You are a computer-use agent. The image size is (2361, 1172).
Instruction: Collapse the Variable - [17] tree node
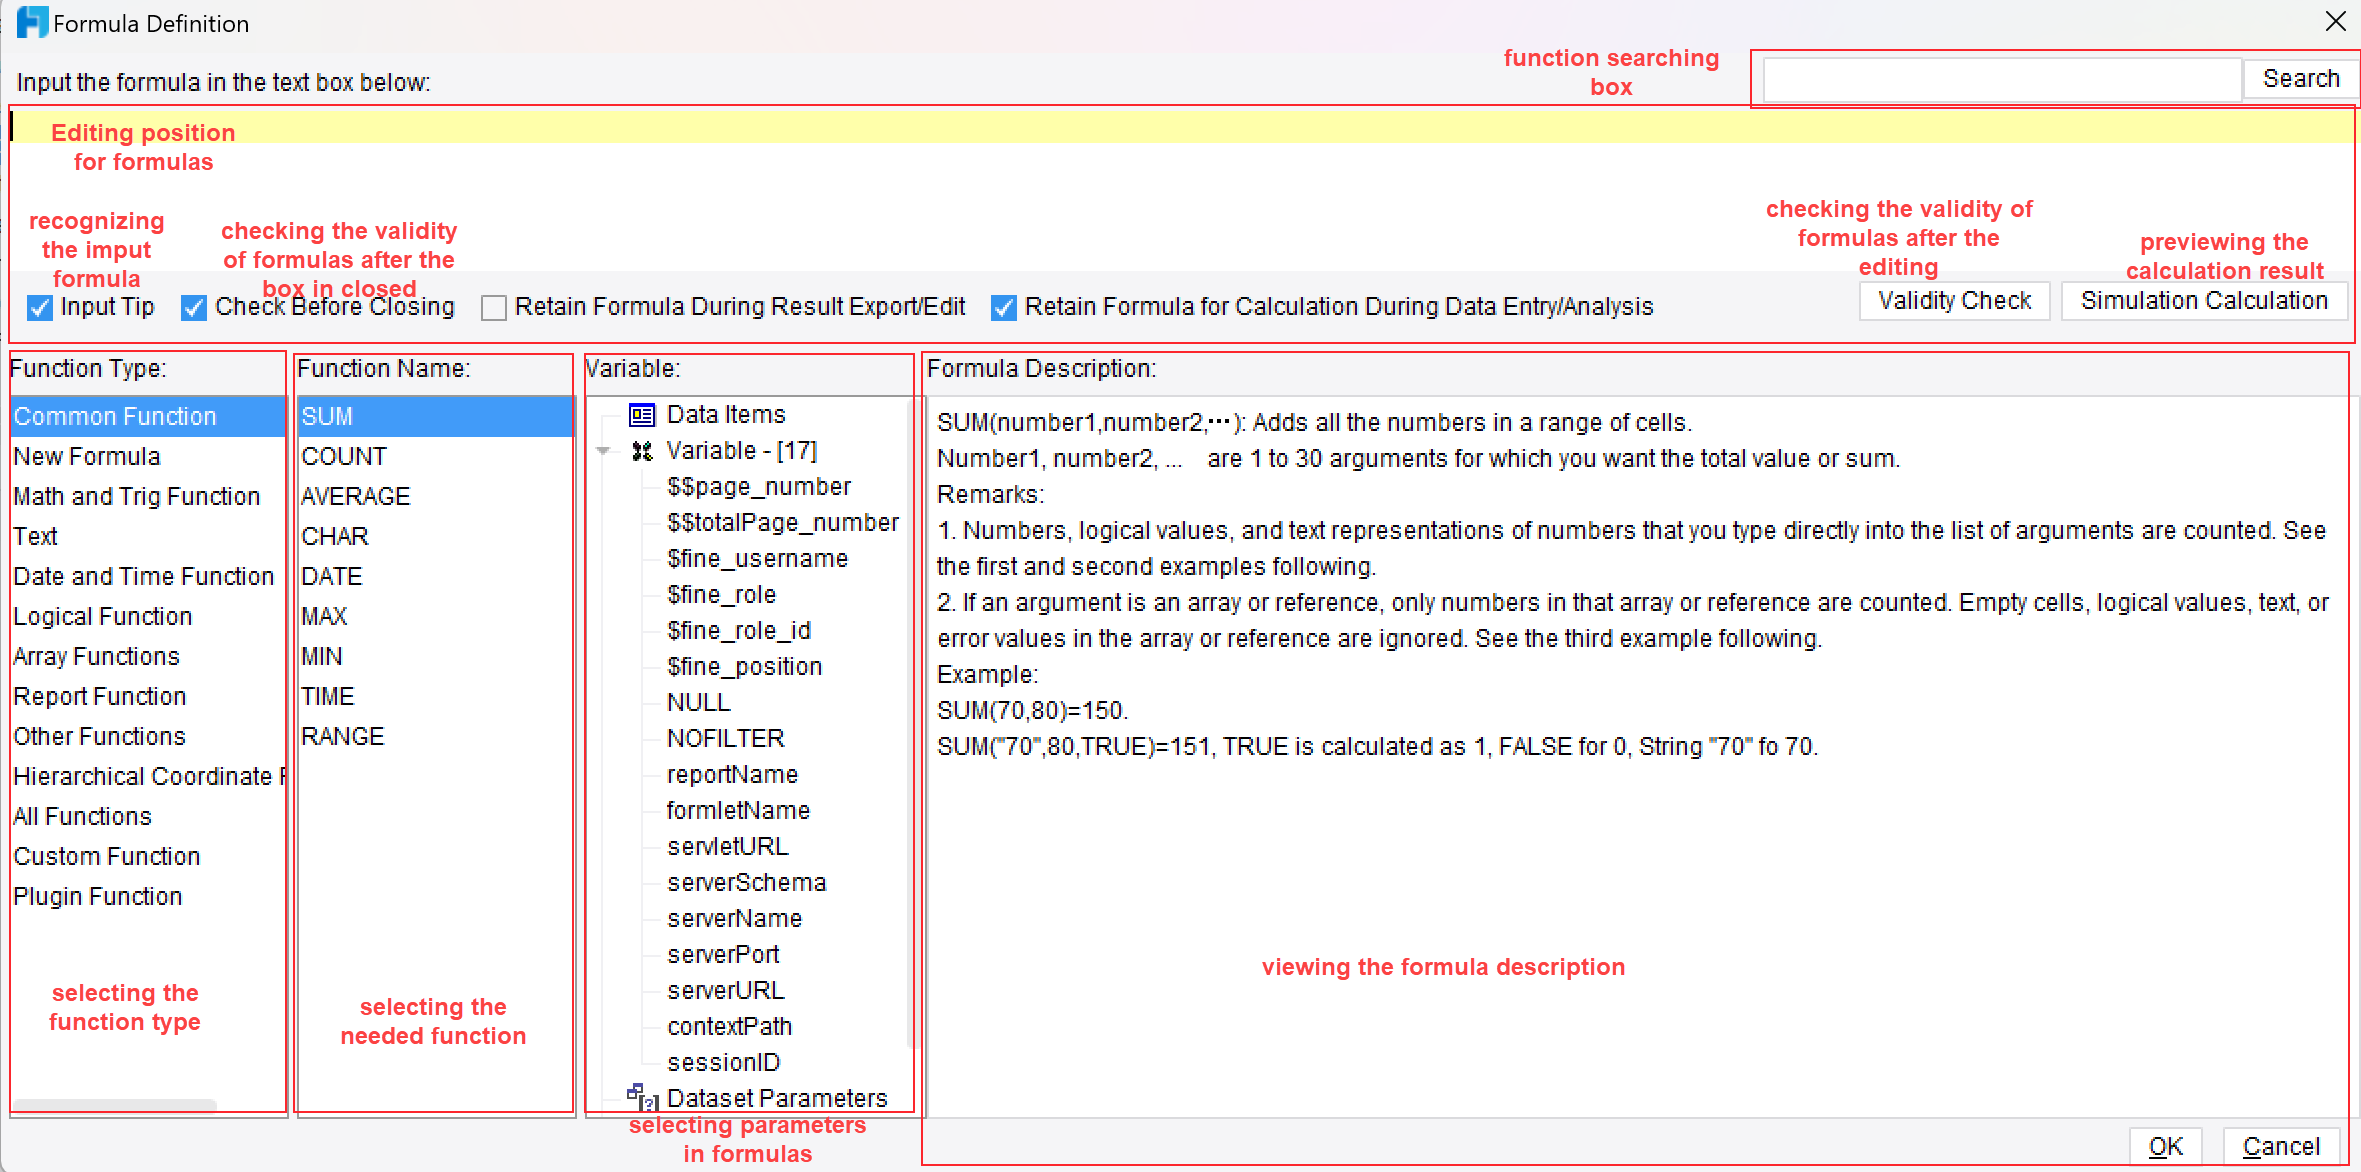tap(603, 452)
